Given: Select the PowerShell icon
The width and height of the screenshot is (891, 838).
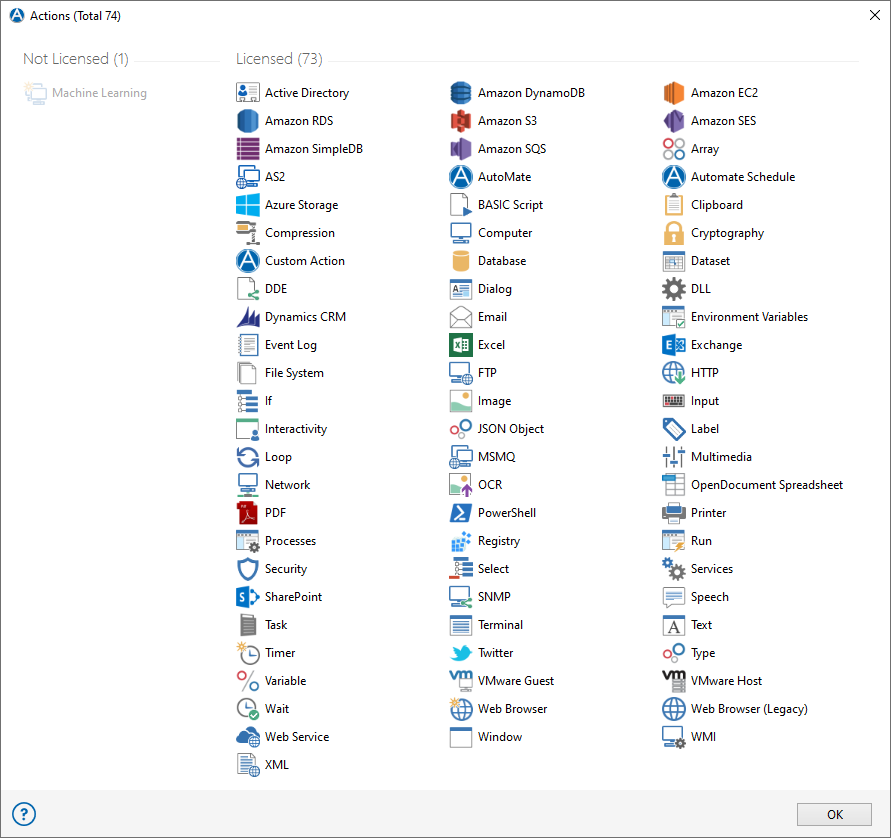Looking at the screenshot, I should pos(461,512).
